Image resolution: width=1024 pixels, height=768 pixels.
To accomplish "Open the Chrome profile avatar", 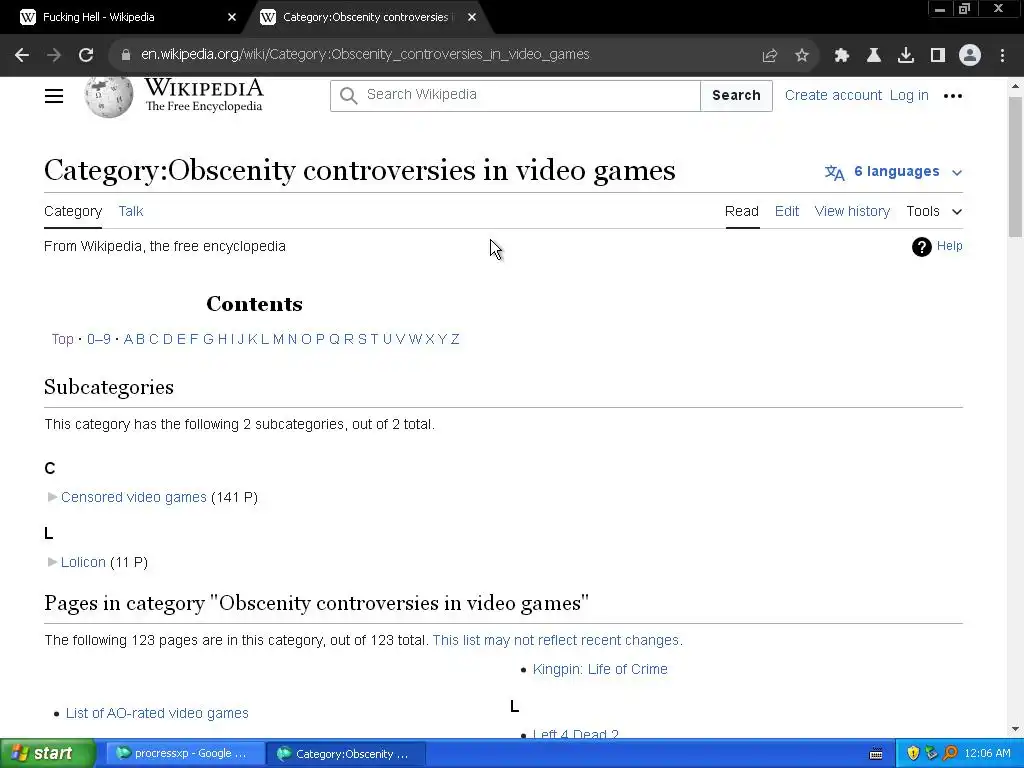I will point(970,56).
